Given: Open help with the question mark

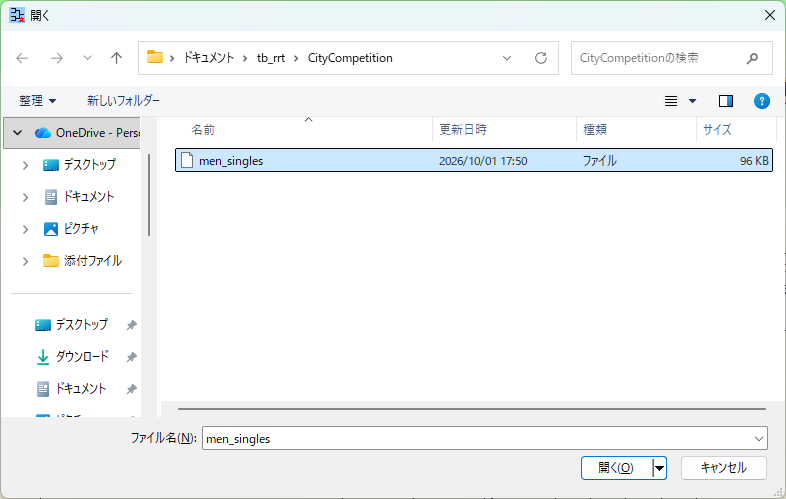Looking at the screenshot, I should [761, 101].
